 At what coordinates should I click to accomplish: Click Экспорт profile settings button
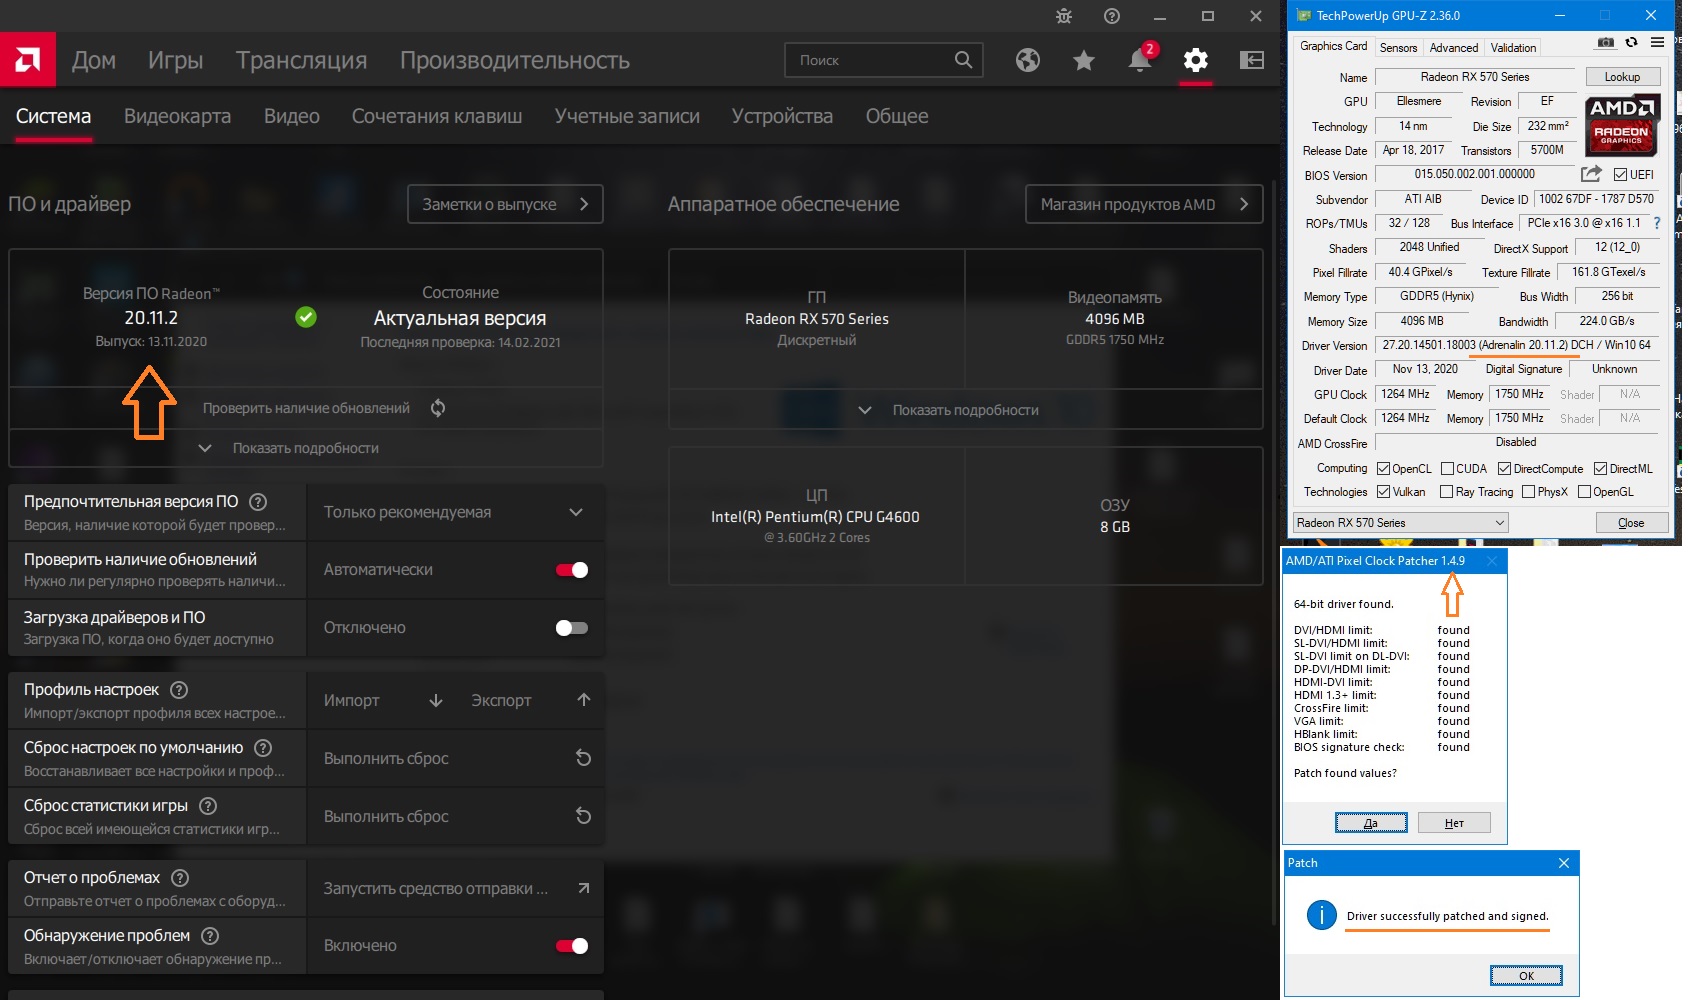(x=532, y=700)
